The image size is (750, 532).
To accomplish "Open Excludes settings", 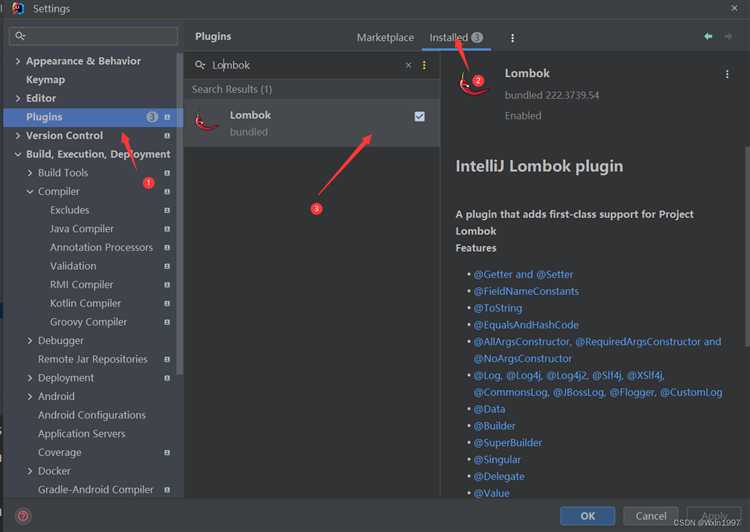I will [x=69, y=210].
